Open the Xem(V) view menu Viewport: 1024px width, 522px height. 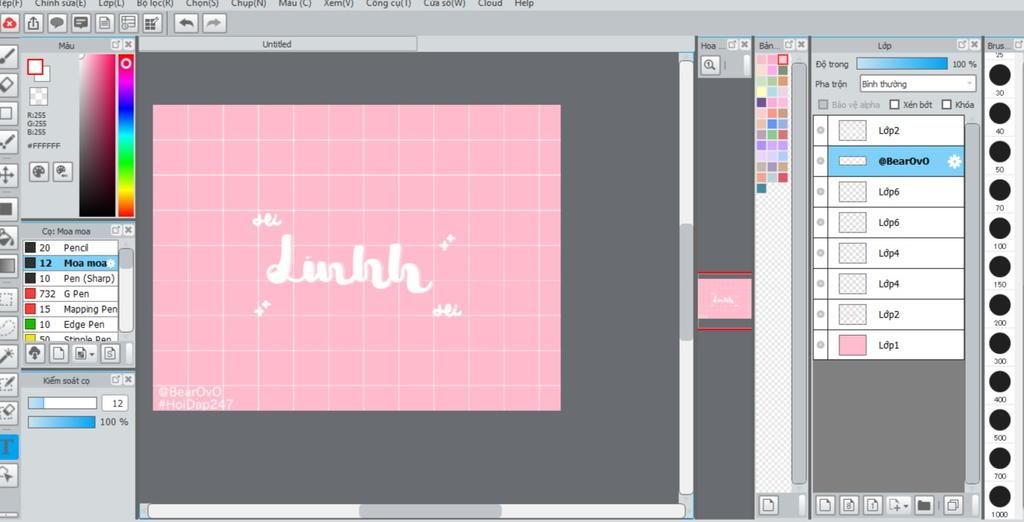click(x=338, y=3)
